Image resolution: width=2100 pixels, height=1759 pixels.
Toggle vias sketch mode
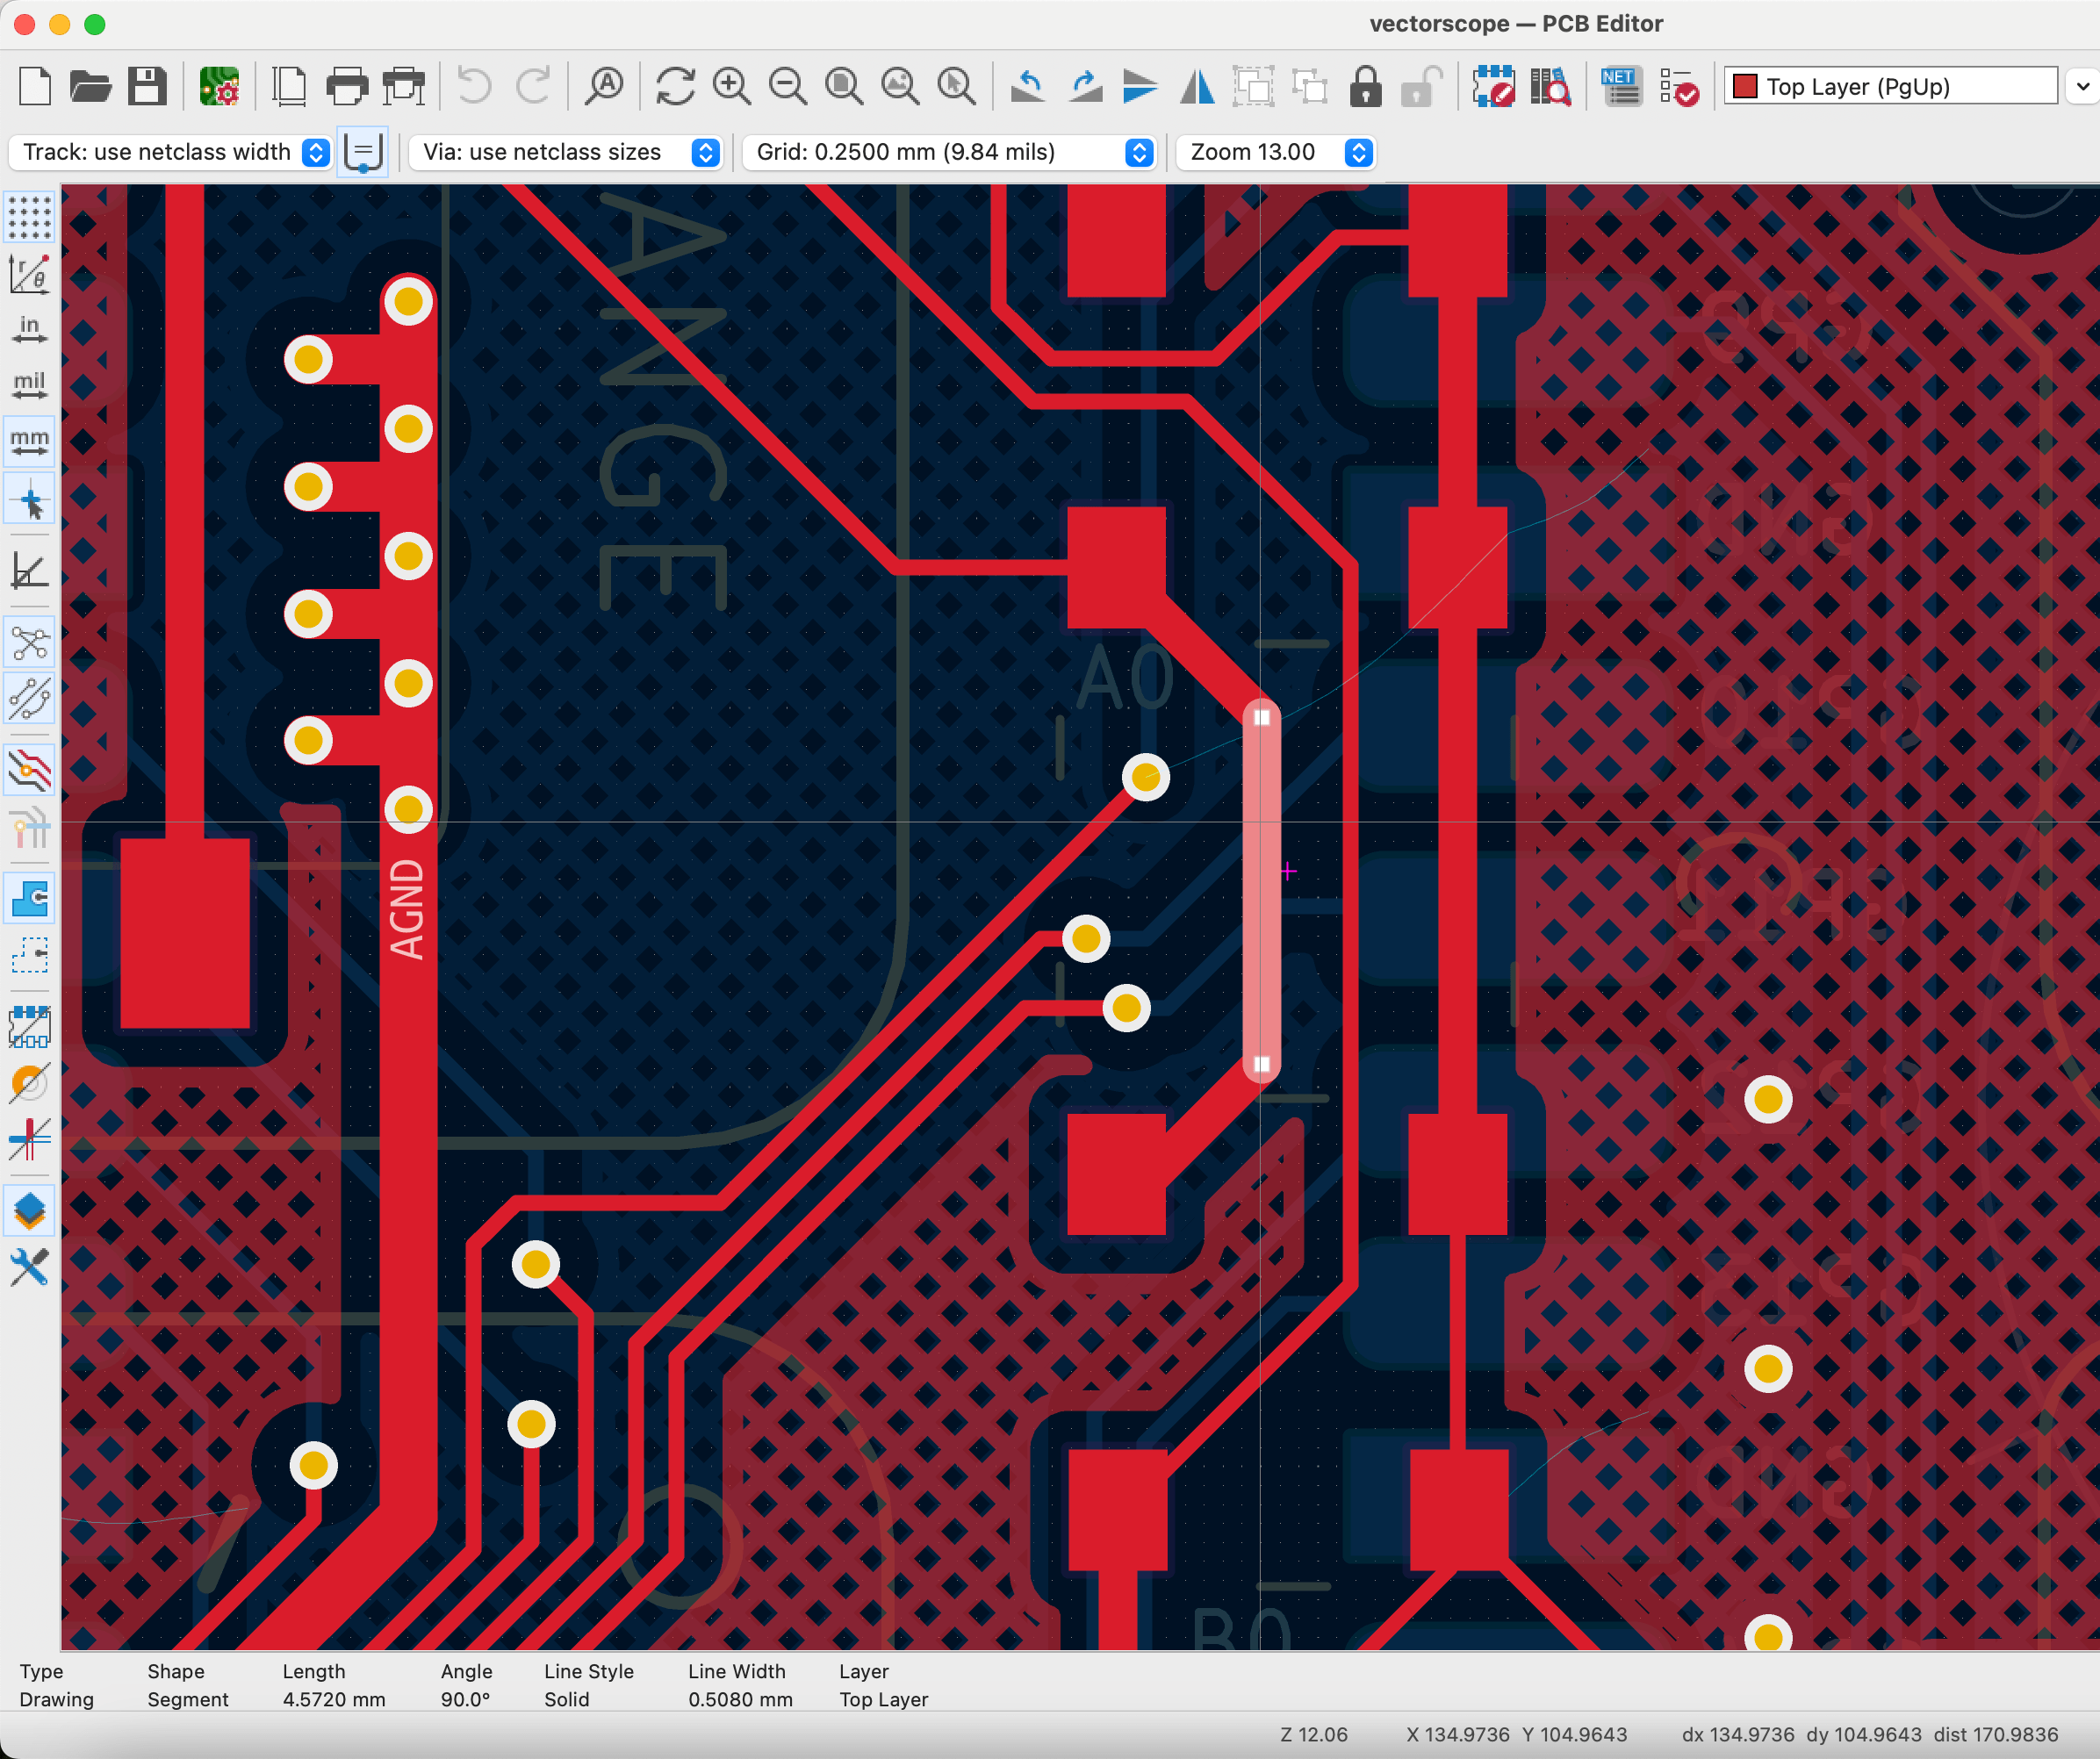coord(29,1083)
